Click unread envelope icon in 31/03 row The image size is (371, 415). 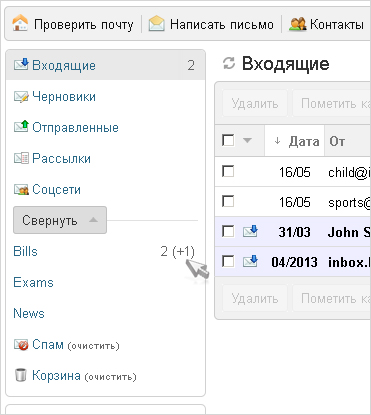click(x=250, y=231)
